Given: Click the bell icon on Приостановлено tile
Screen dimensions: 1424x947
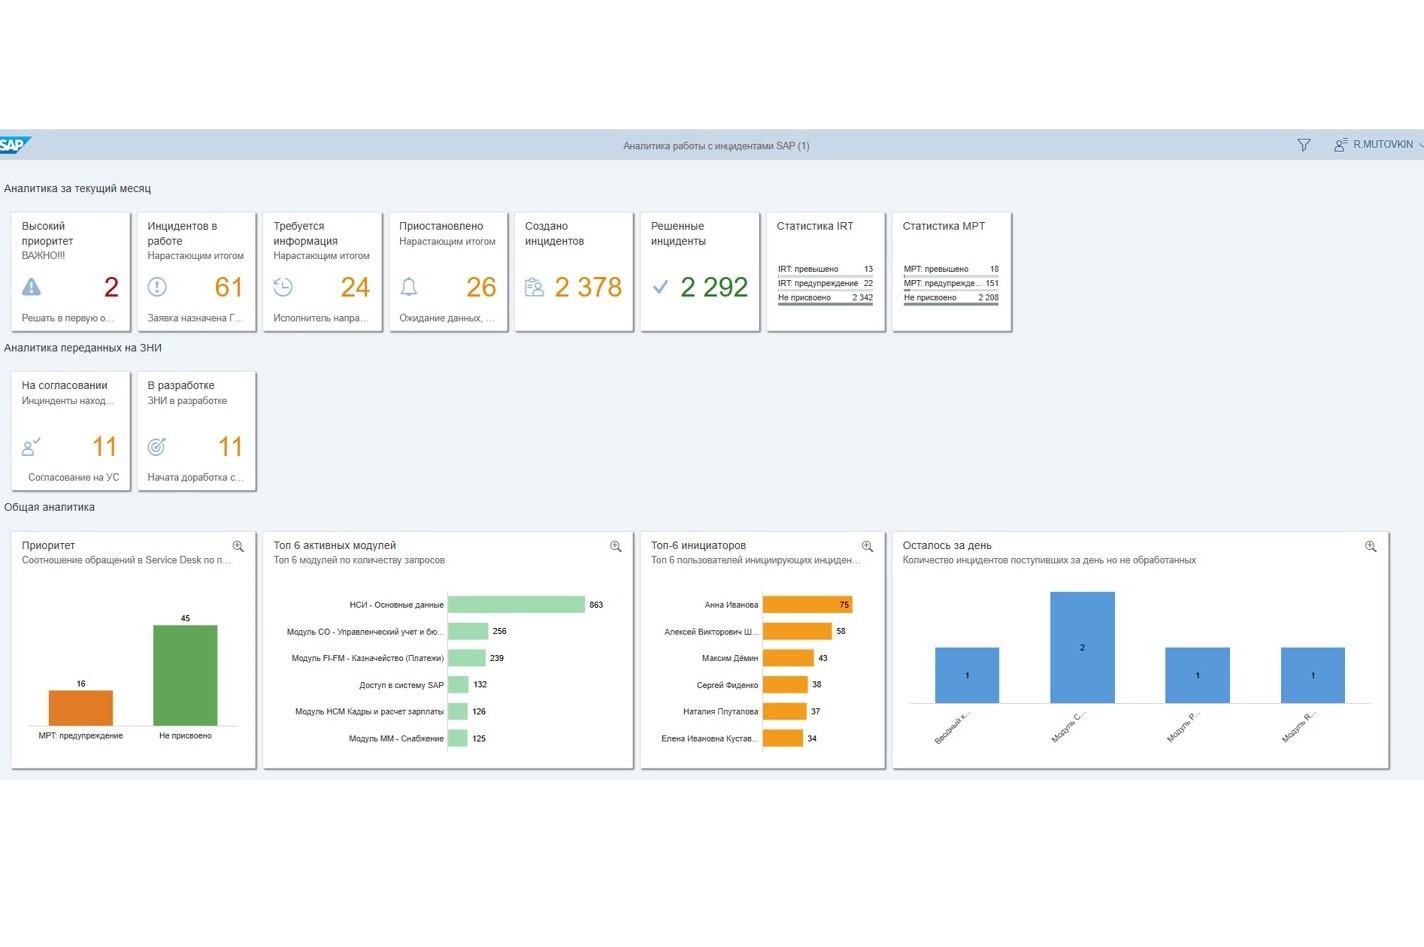Looking at the screenshot, I should tap(409, 288).
